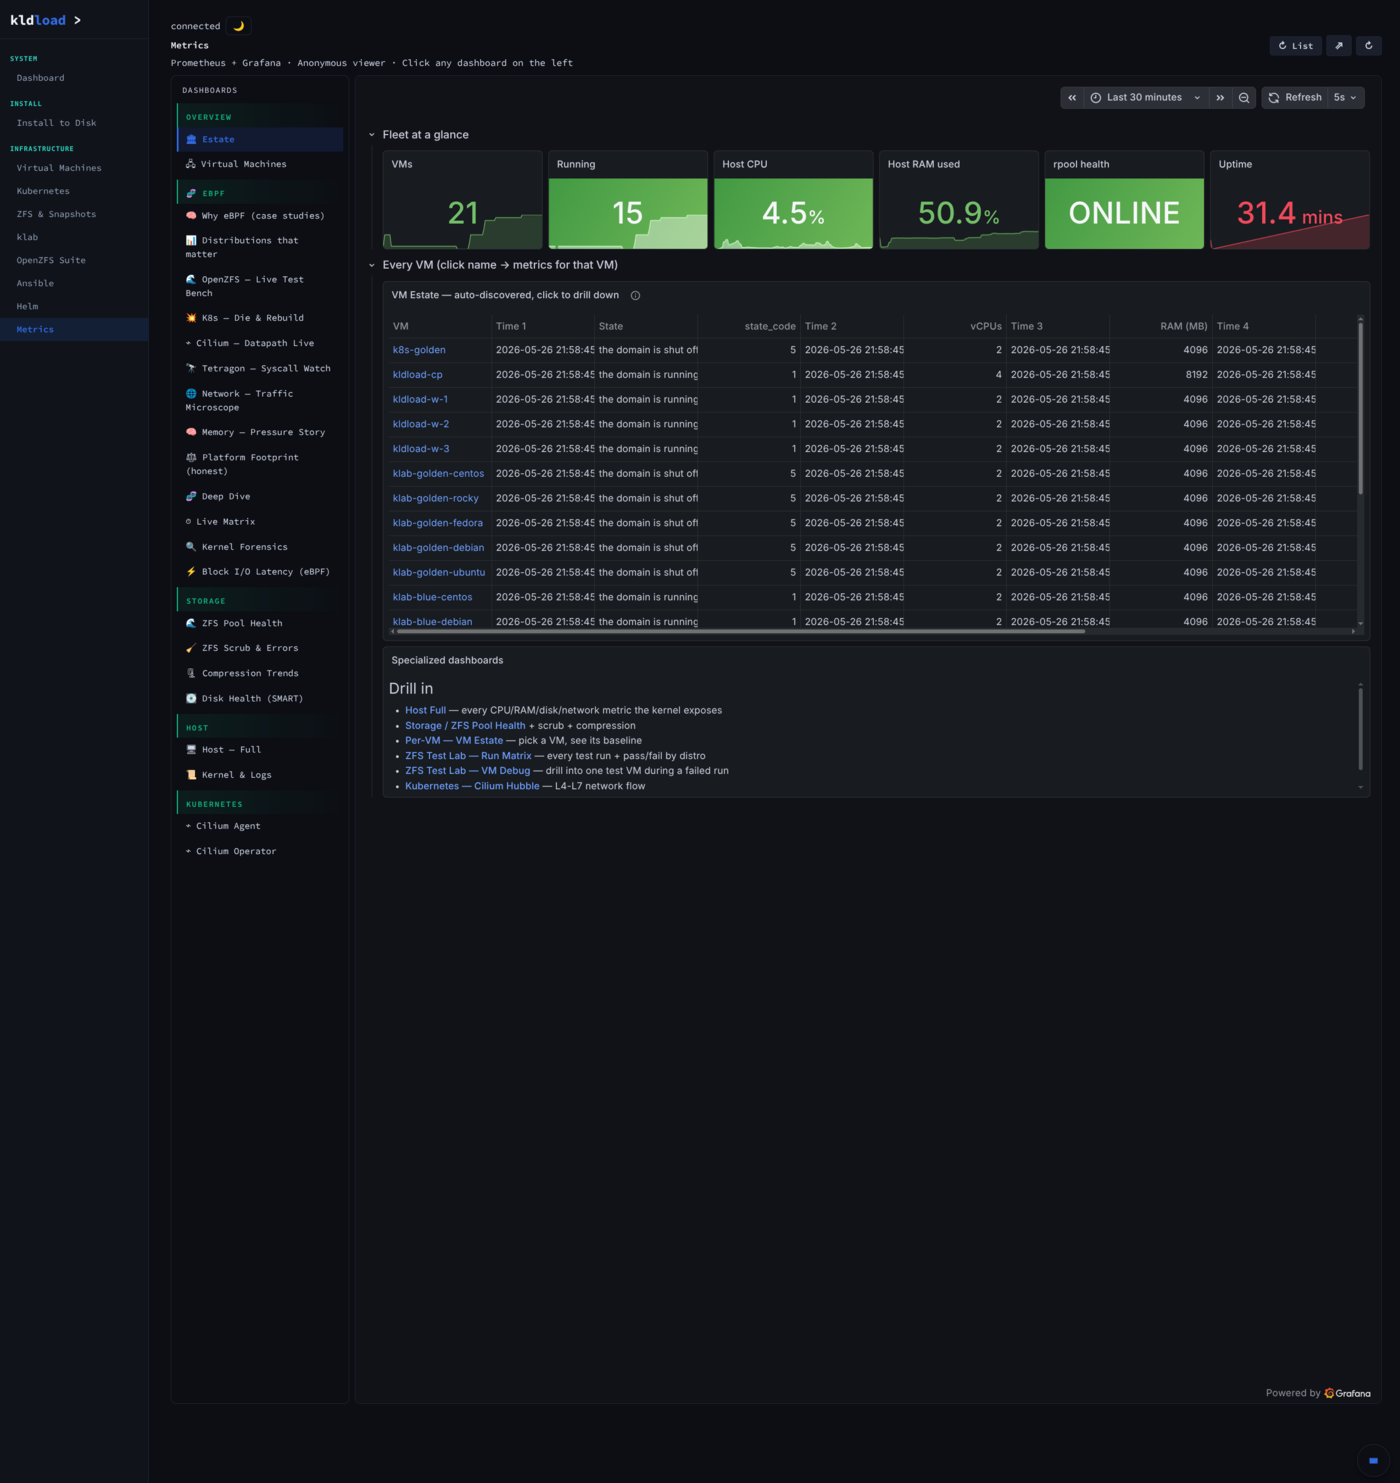Collapse the Every VM row
The height and width of the screenshot is (1483, 1400).
(372, 265)
